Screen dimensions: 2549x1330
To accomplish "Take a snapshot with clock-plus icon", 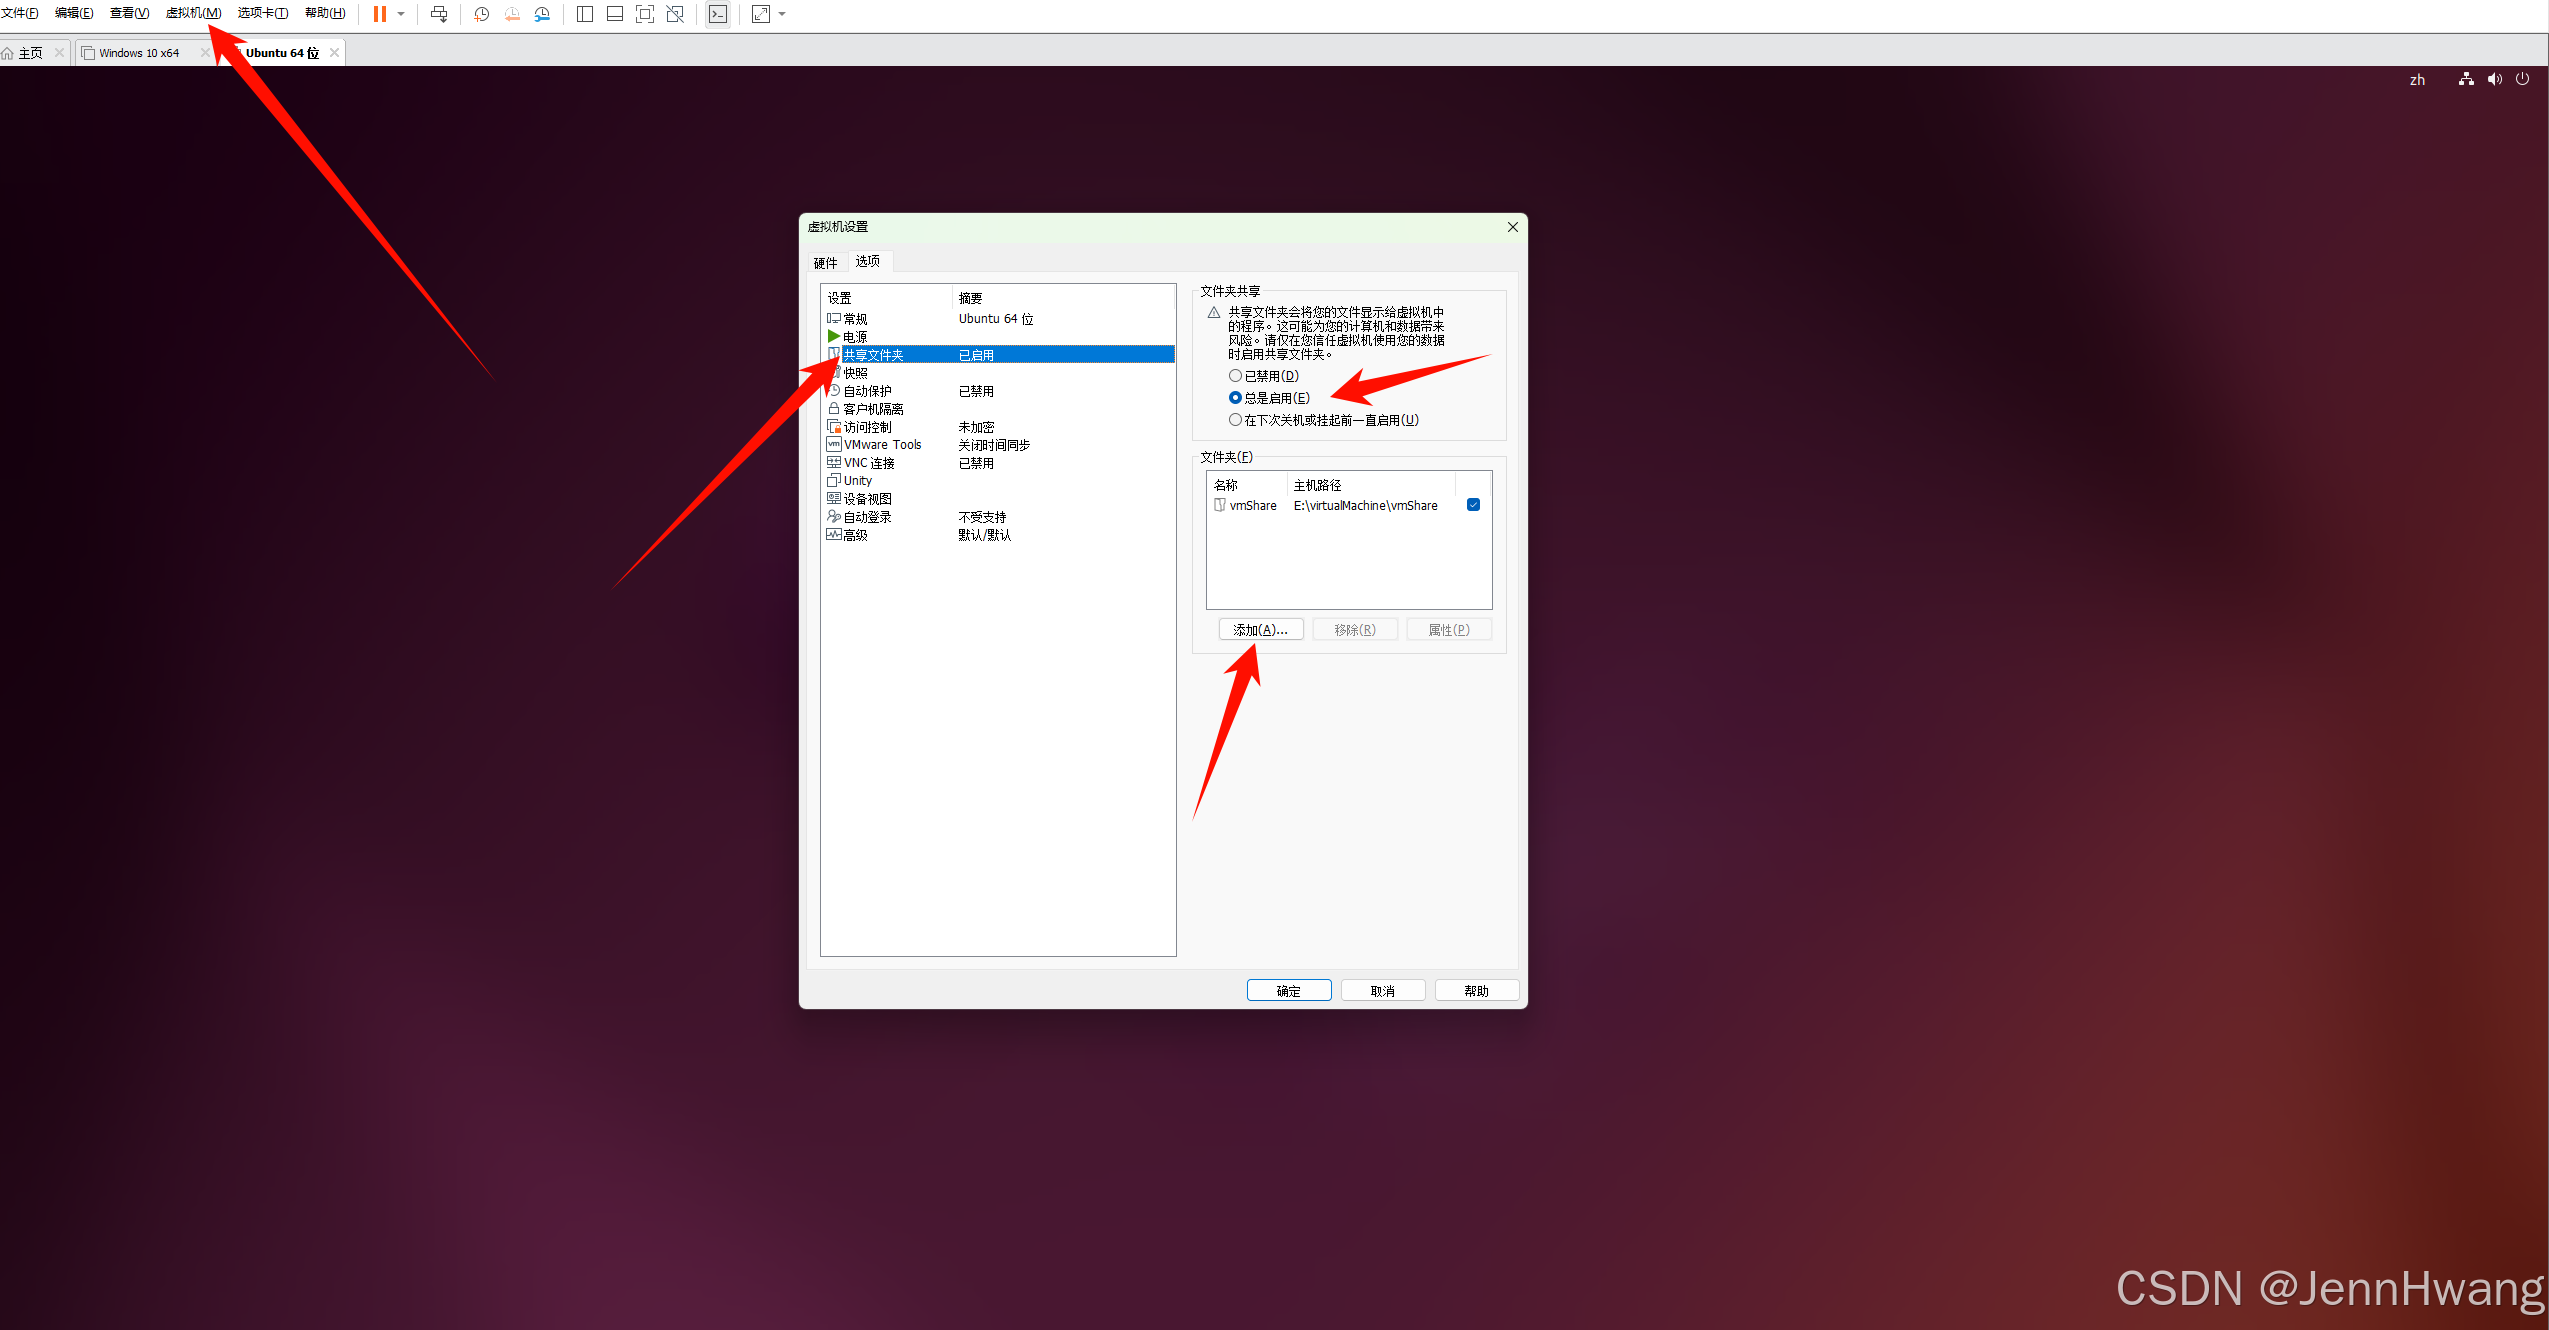I will [x=481, y=14].
